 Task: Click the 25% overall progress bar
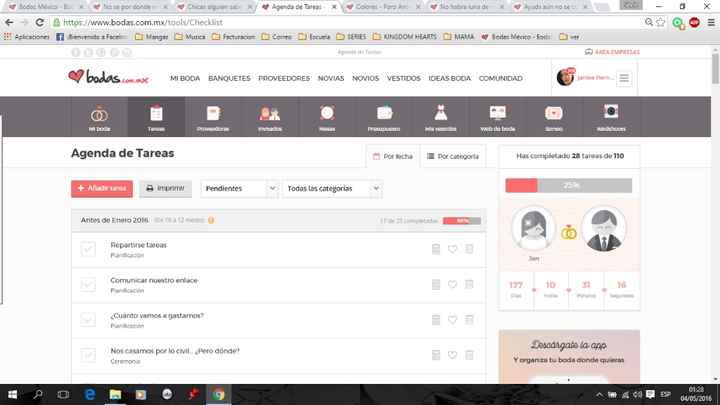click(x=568, y=186)
